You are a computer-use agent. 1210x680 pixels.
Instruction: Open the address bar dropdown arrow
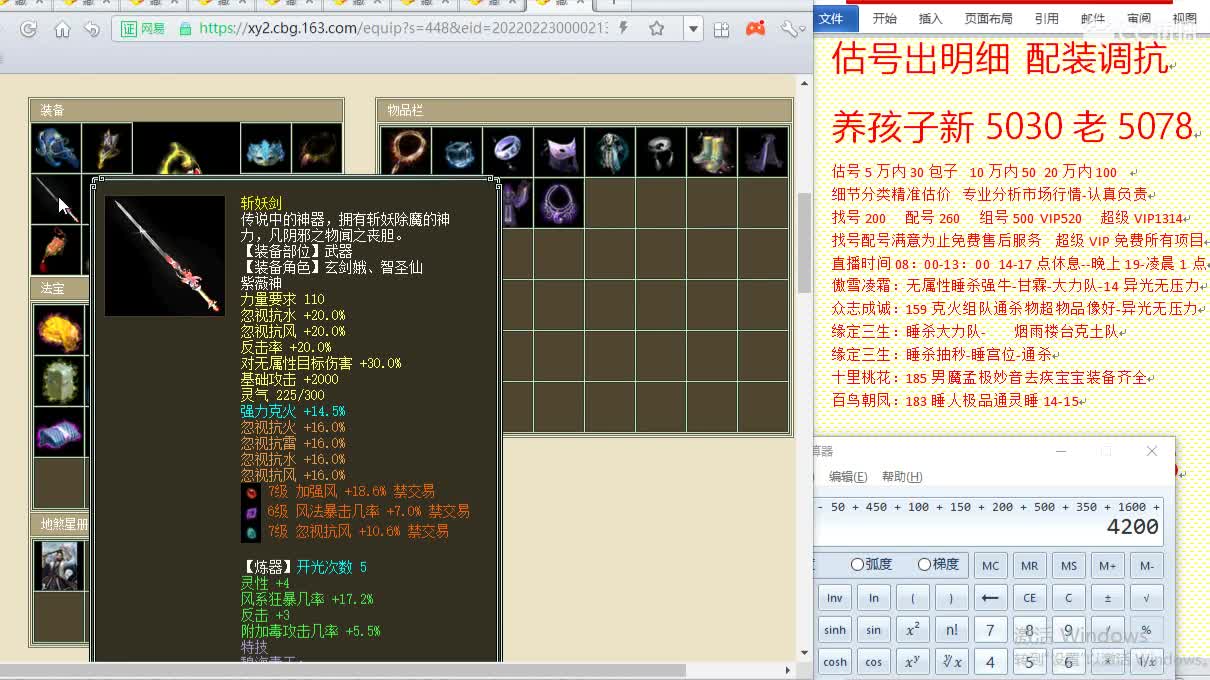tap(693, 29)
